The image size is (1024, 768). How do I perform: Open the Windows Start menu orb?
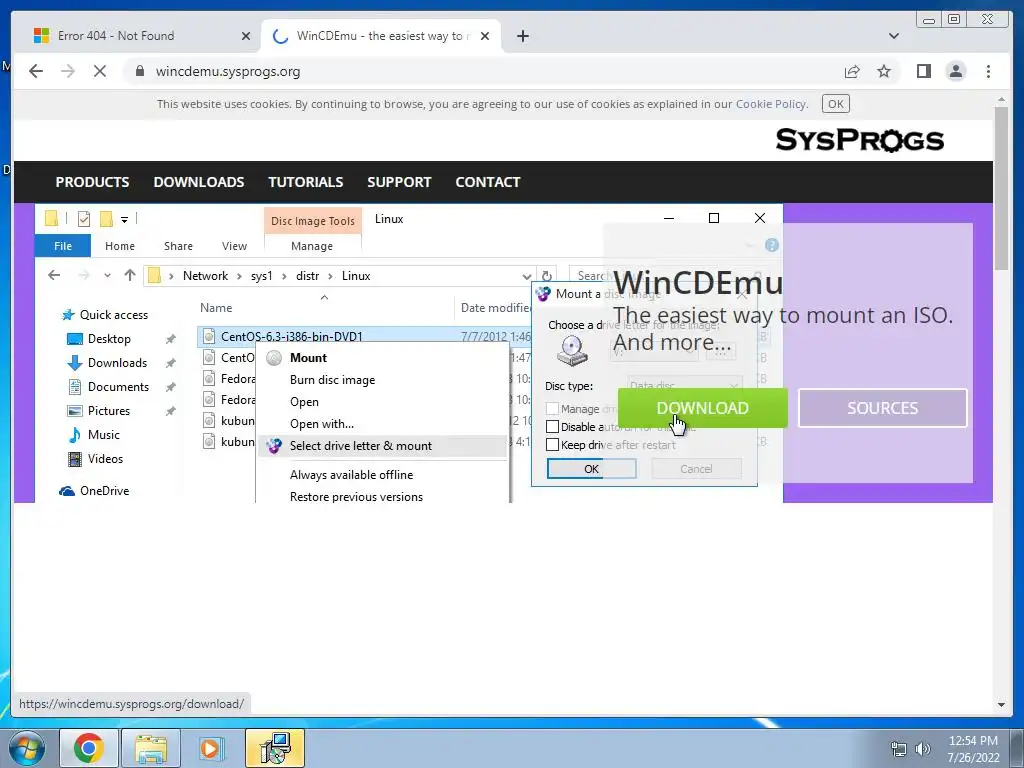click(x=27, y=748)
